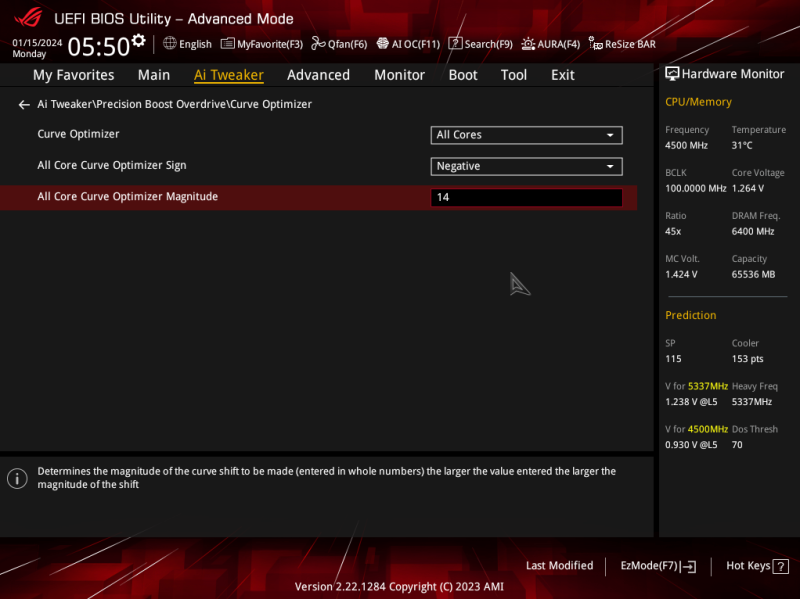The image size is (800, 599).
Task: Open time settings gear icon
Action: click(138, 40)
